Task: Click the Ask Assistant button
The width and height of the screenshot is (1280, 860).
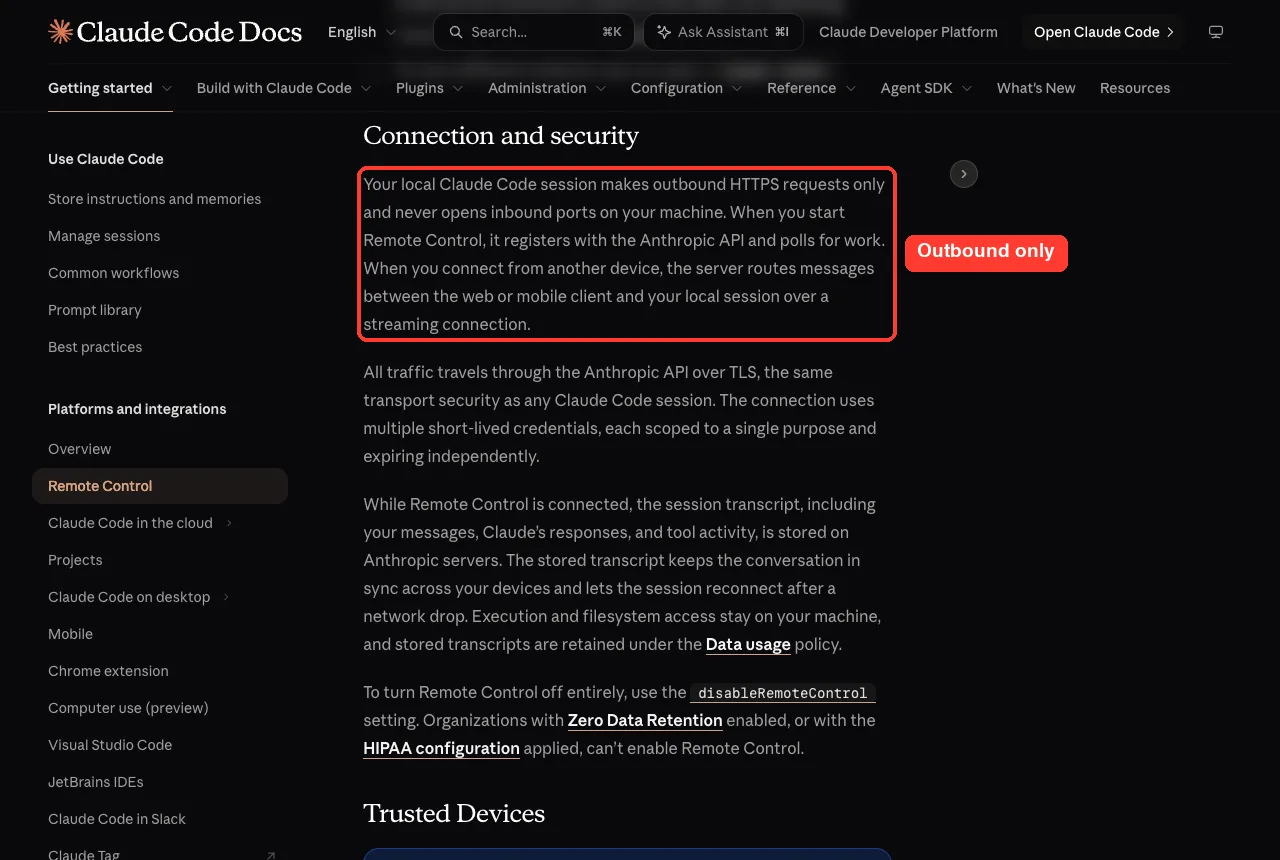Action: coord(723,32)
